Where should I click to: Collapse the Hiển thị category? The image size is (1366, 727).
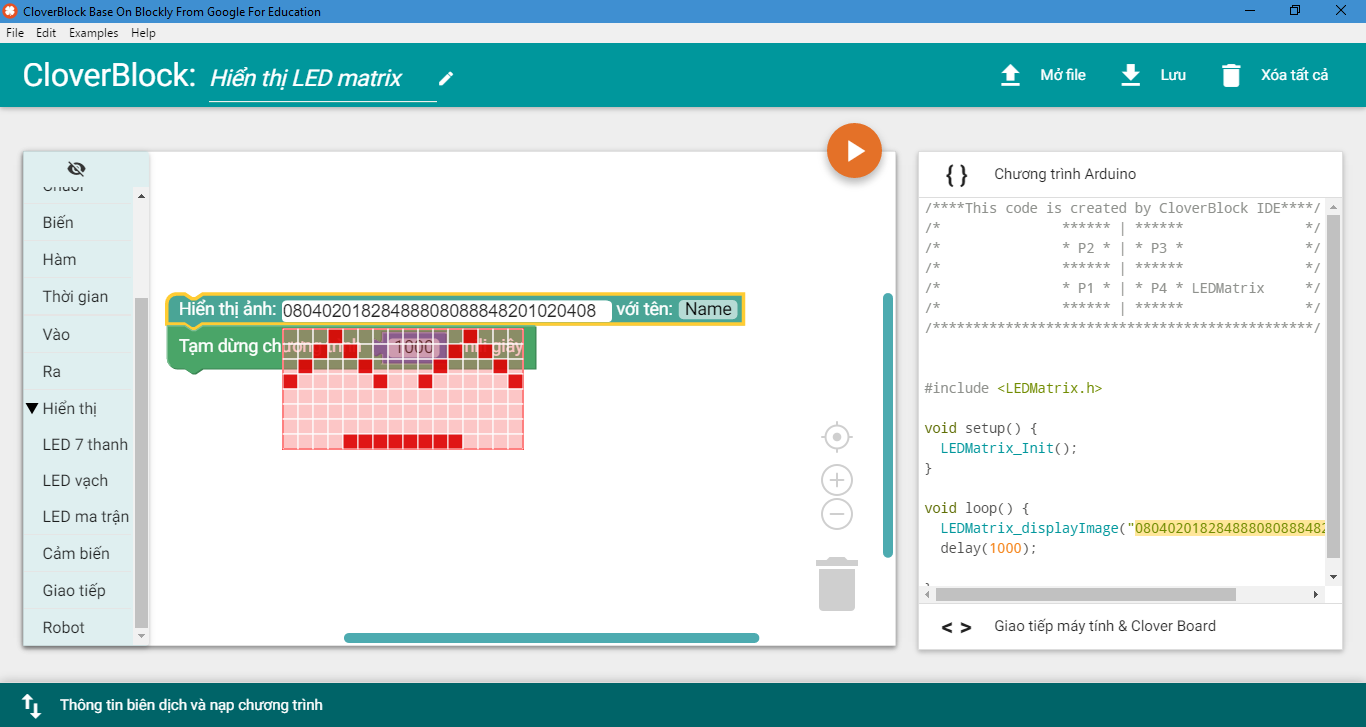coord(32,408)
